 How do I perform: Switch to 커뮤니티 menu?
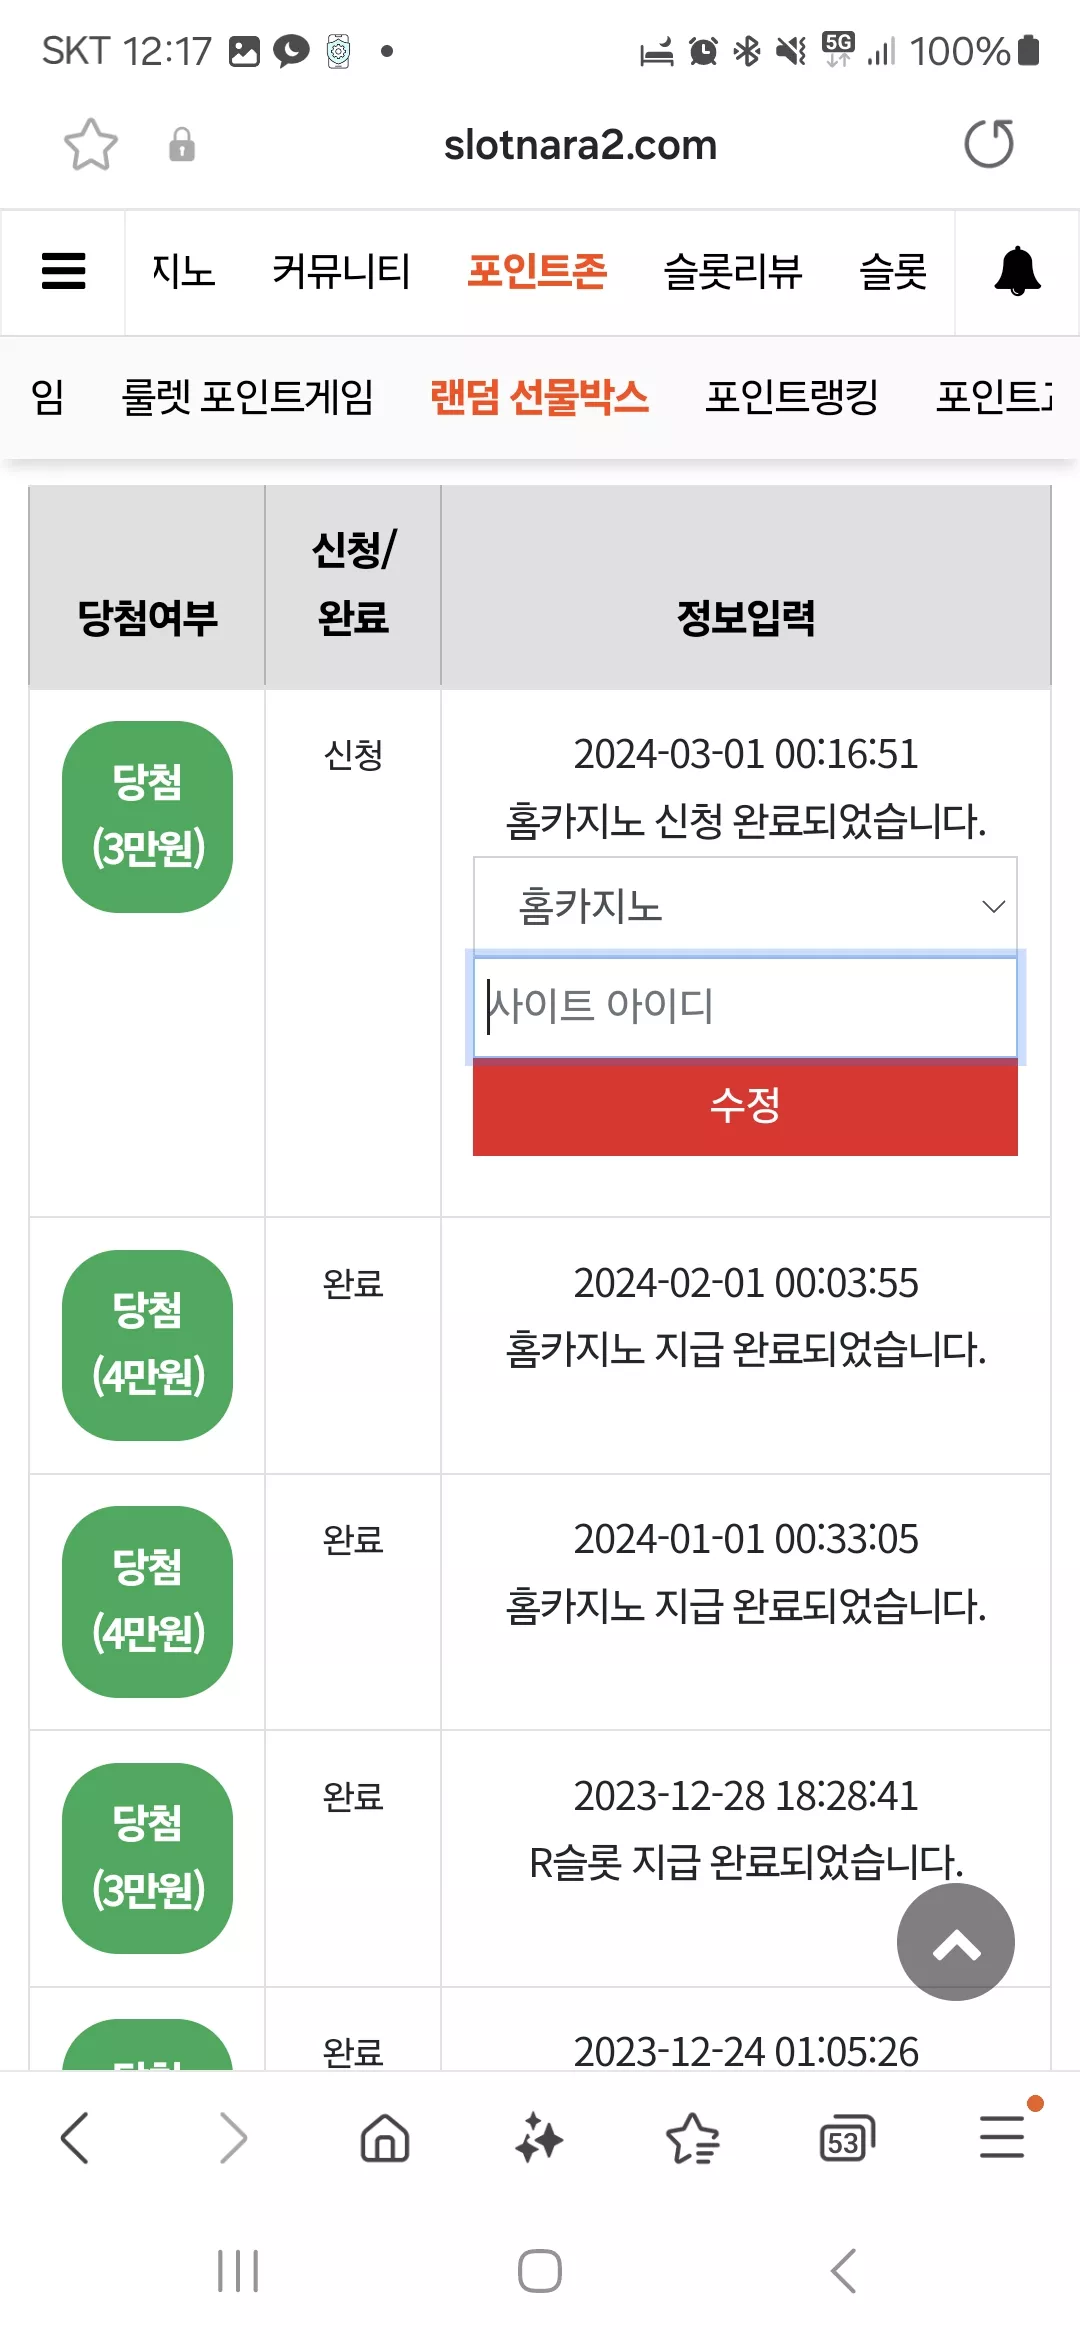point(342,271)
